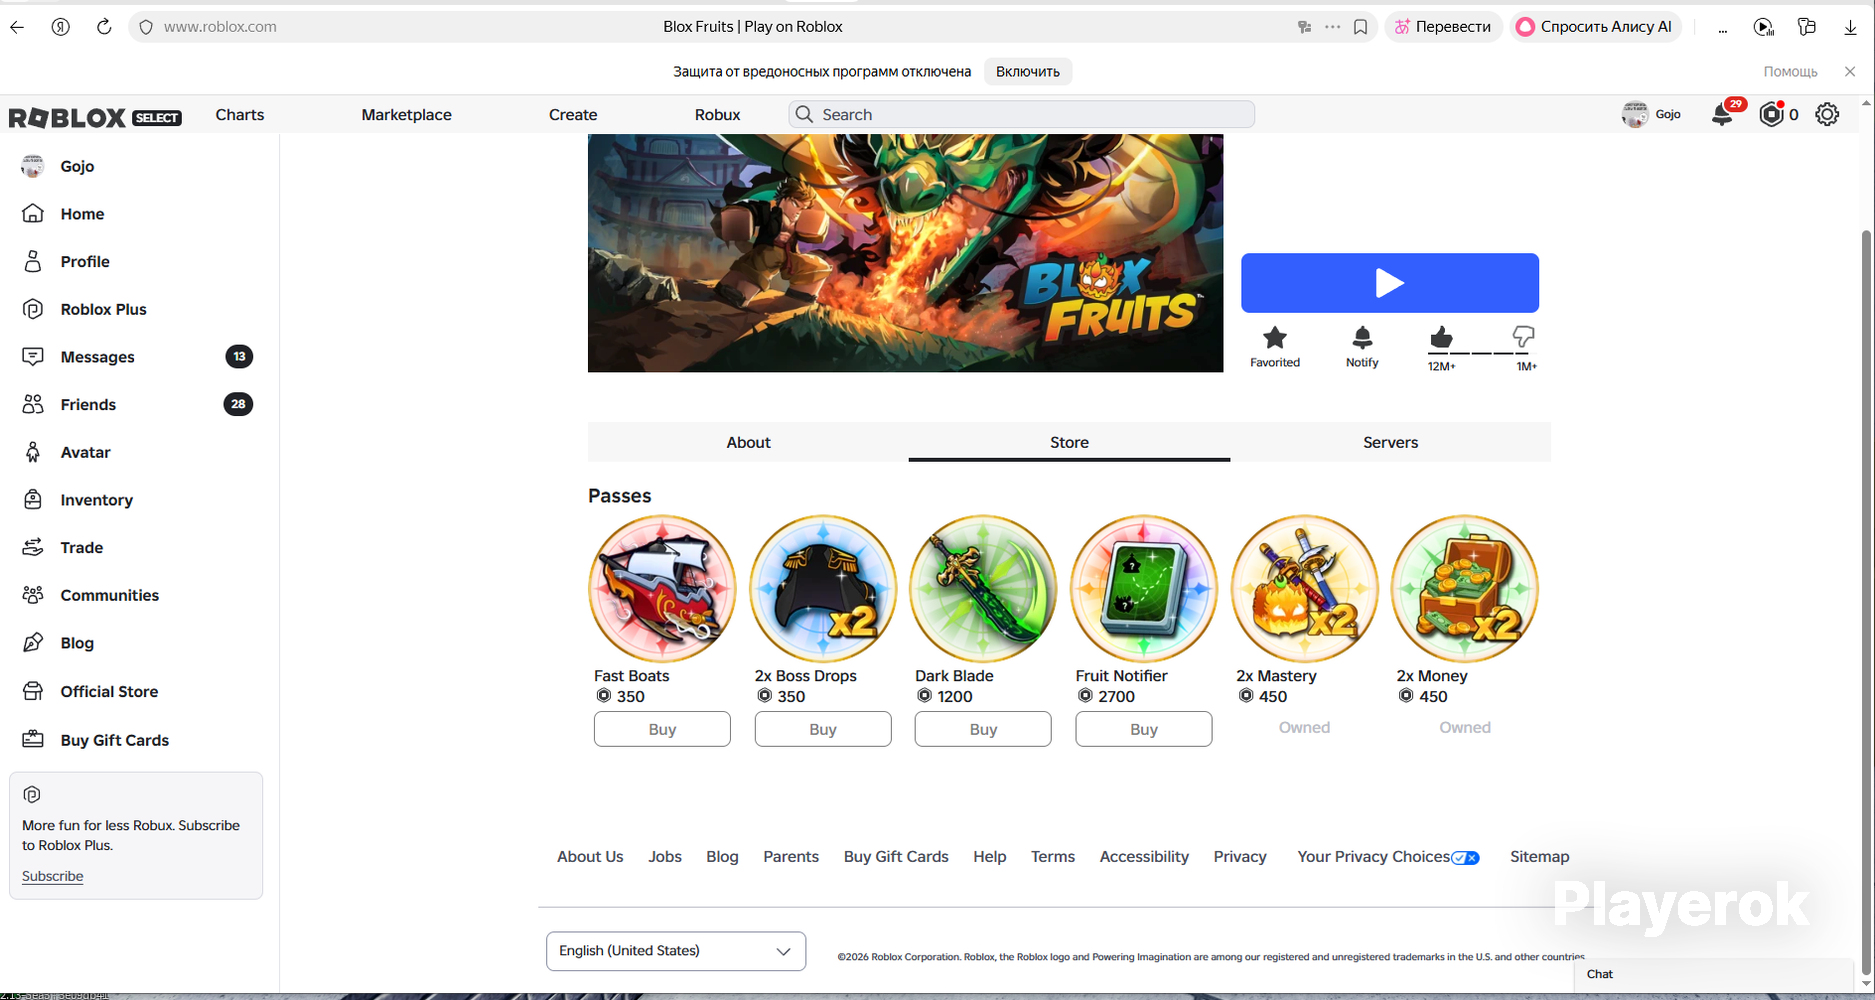Dislike the game with thumbs down
The height and width of the screenshot is (1000, 1875).
(x=1523, y=337)
